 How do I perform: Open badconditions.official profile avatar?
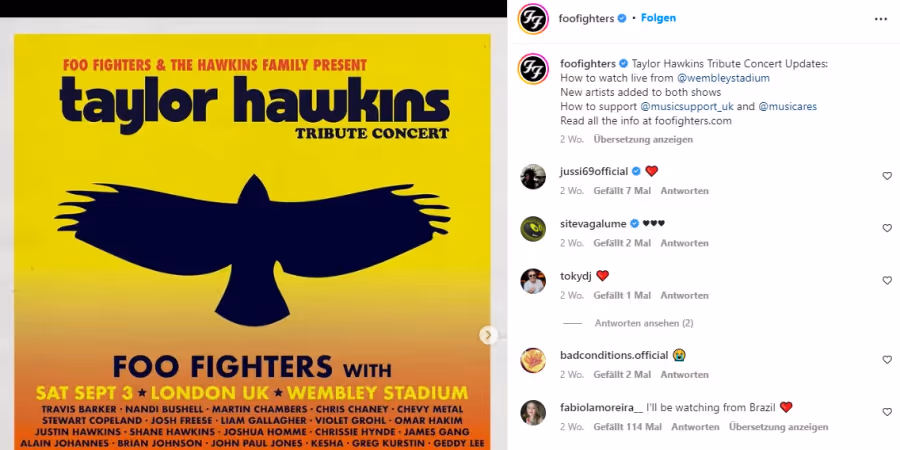[533, 360]
